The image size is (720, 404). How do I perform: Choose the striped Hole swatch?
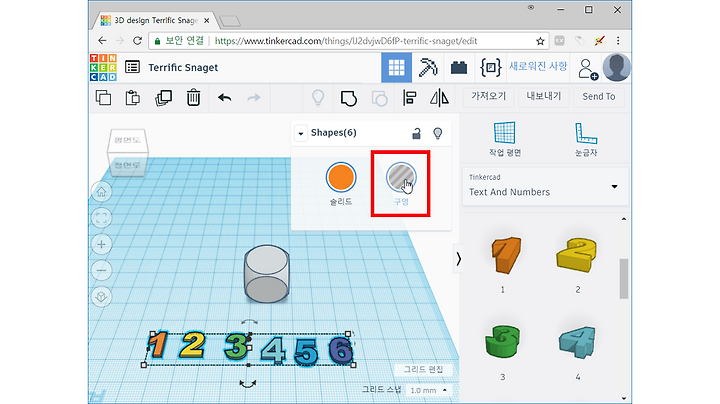pos(401,177)
